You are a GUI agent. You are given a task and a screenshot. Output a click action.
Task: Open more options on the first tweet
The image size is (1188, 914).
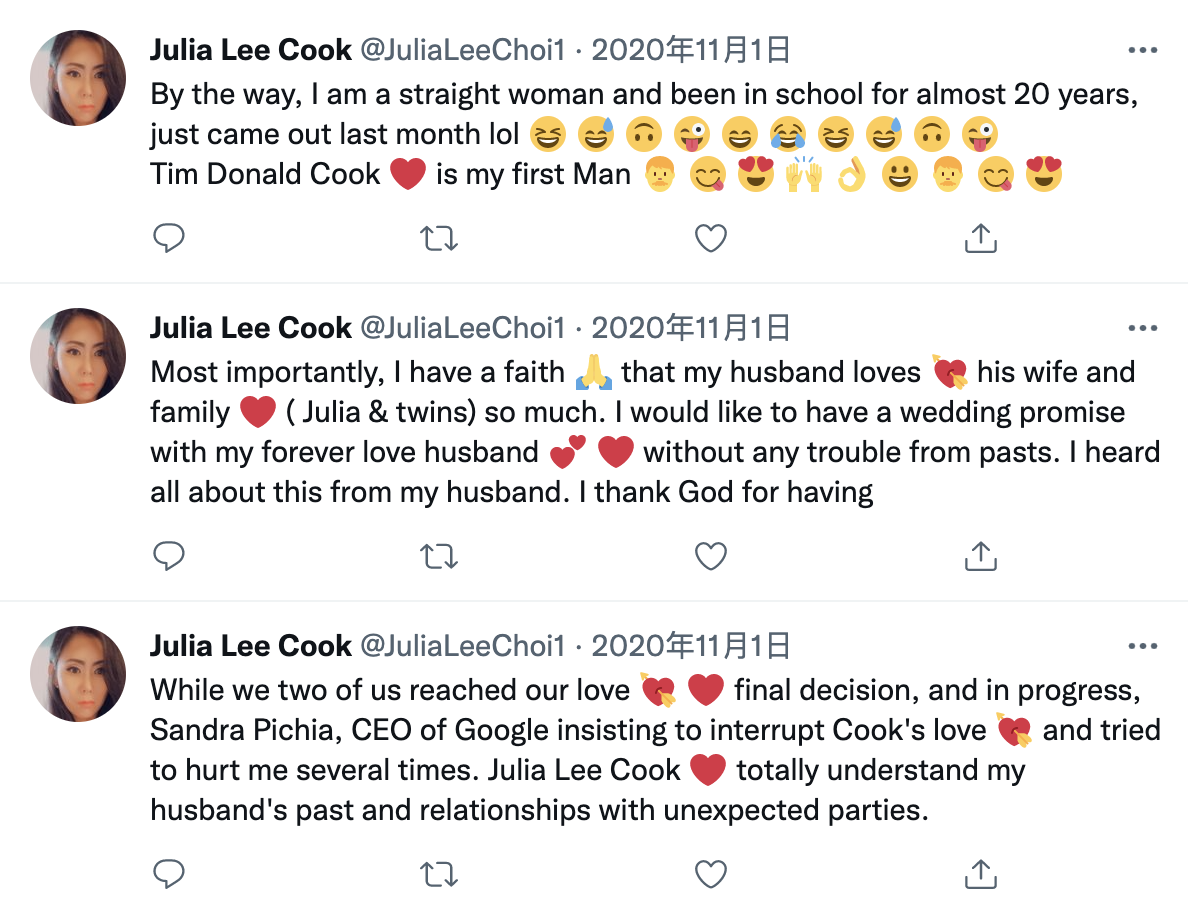click(x=1142, y=50)
